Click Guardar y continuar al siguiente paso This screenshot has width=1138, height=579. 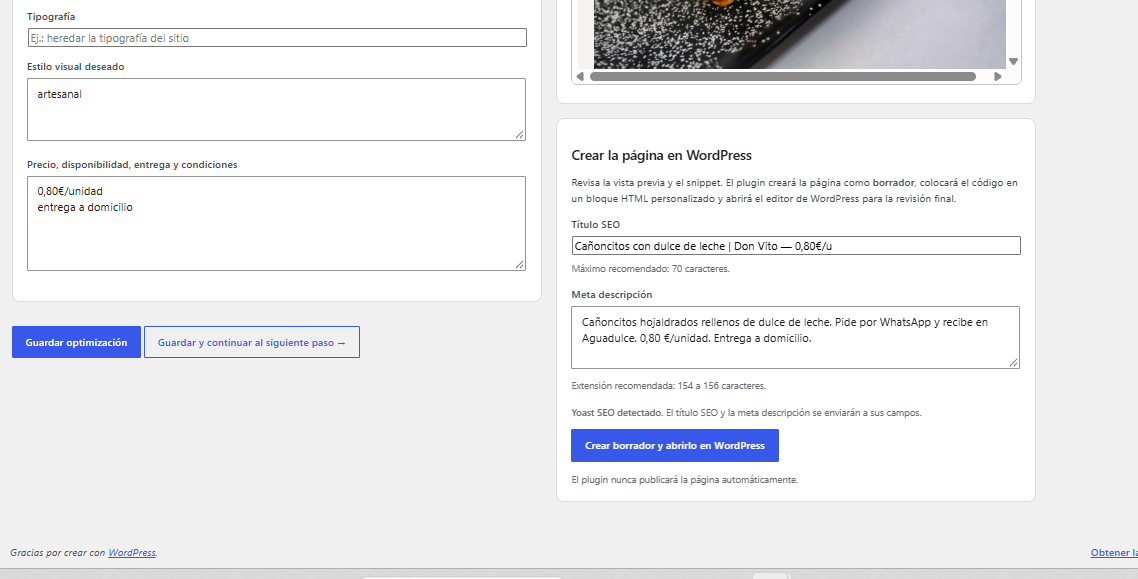pyautogui.click(x=252, y=342)
